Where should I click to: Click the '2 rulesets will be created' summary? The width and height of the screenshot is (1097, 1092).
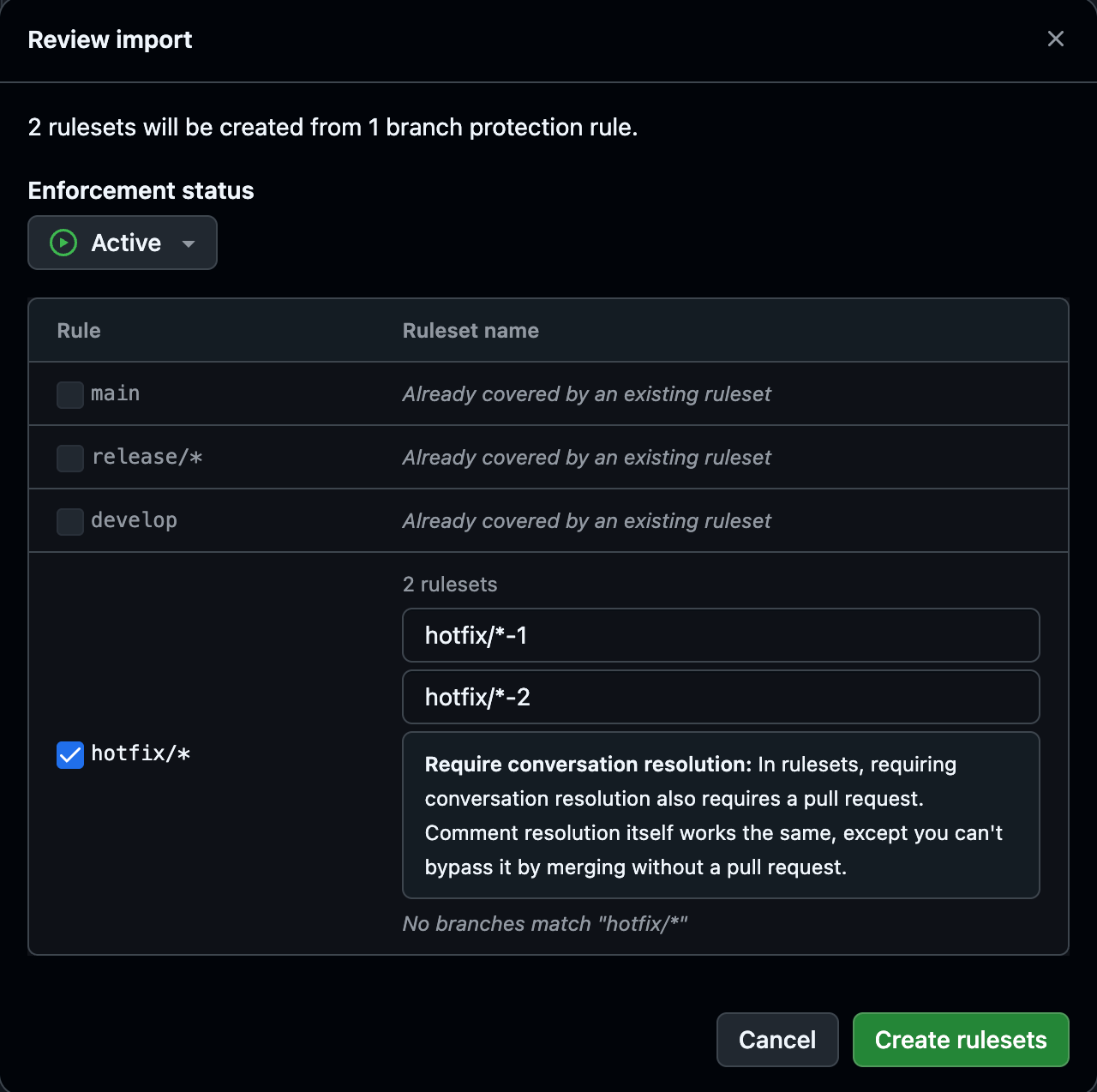coord(333,127)
